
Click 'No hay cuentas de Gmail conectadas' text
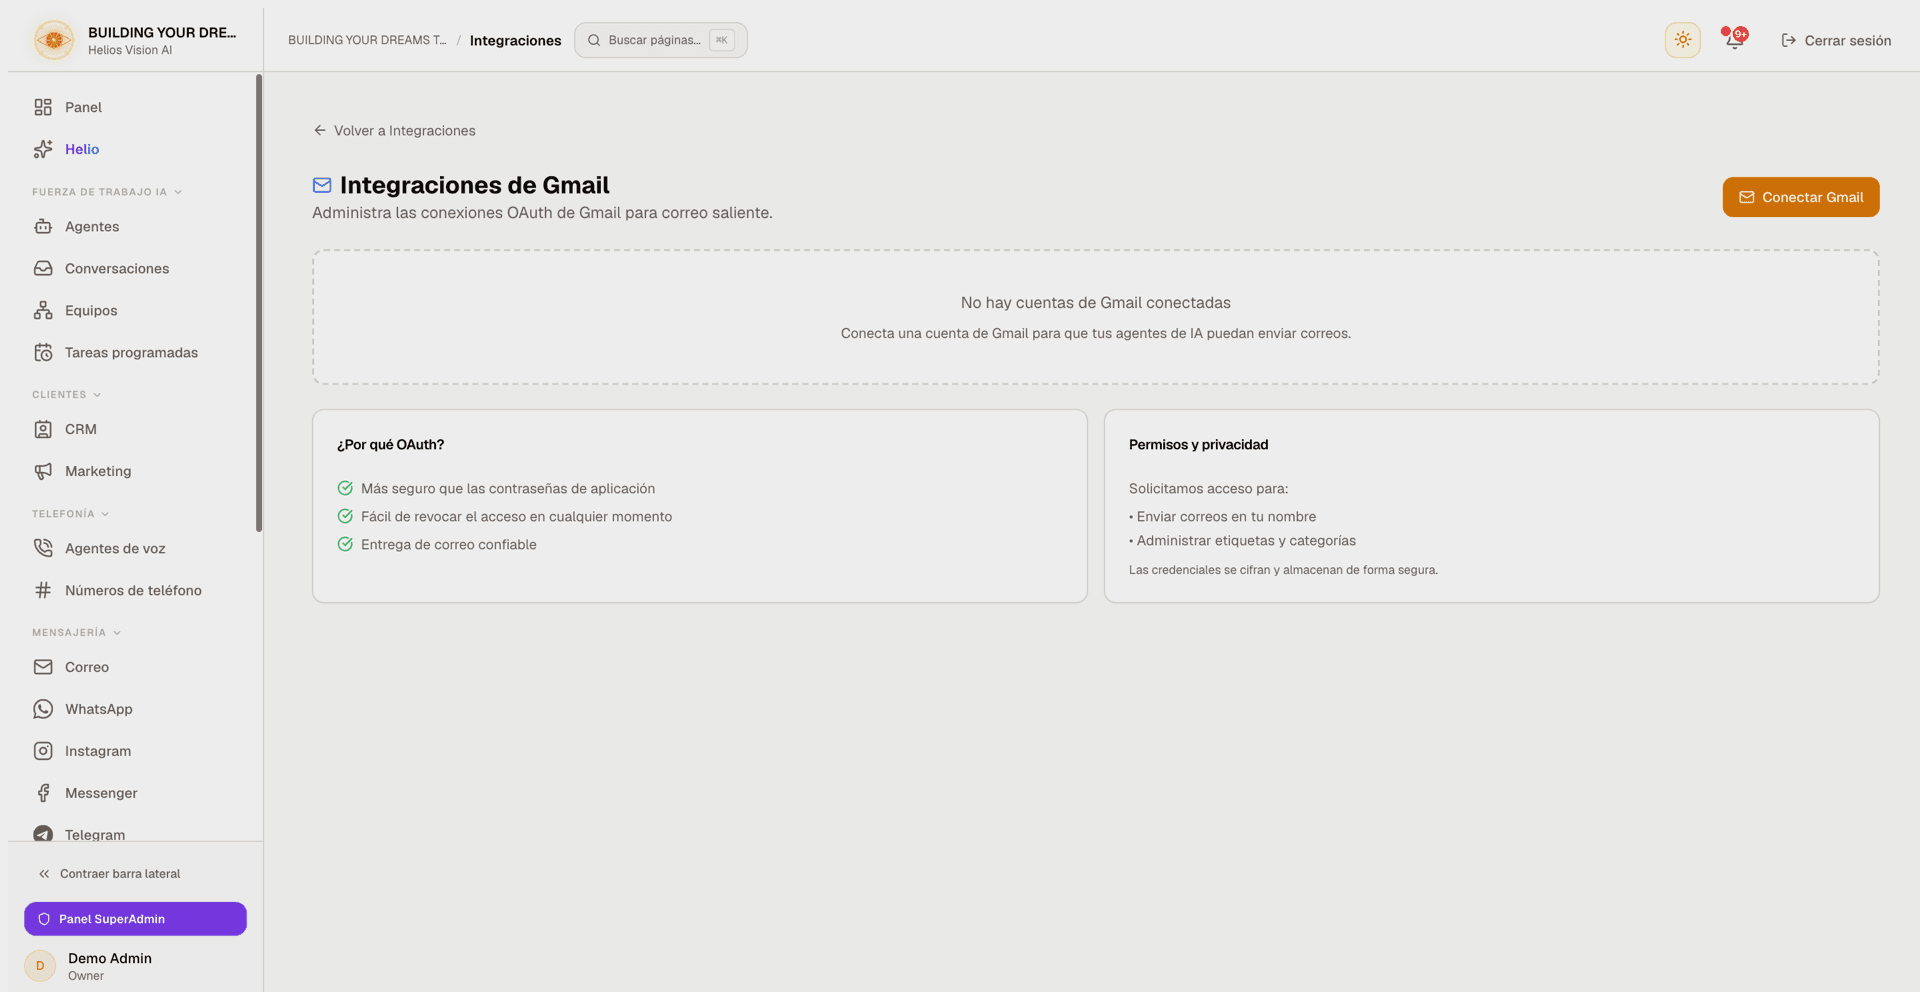coord(1095,303)
